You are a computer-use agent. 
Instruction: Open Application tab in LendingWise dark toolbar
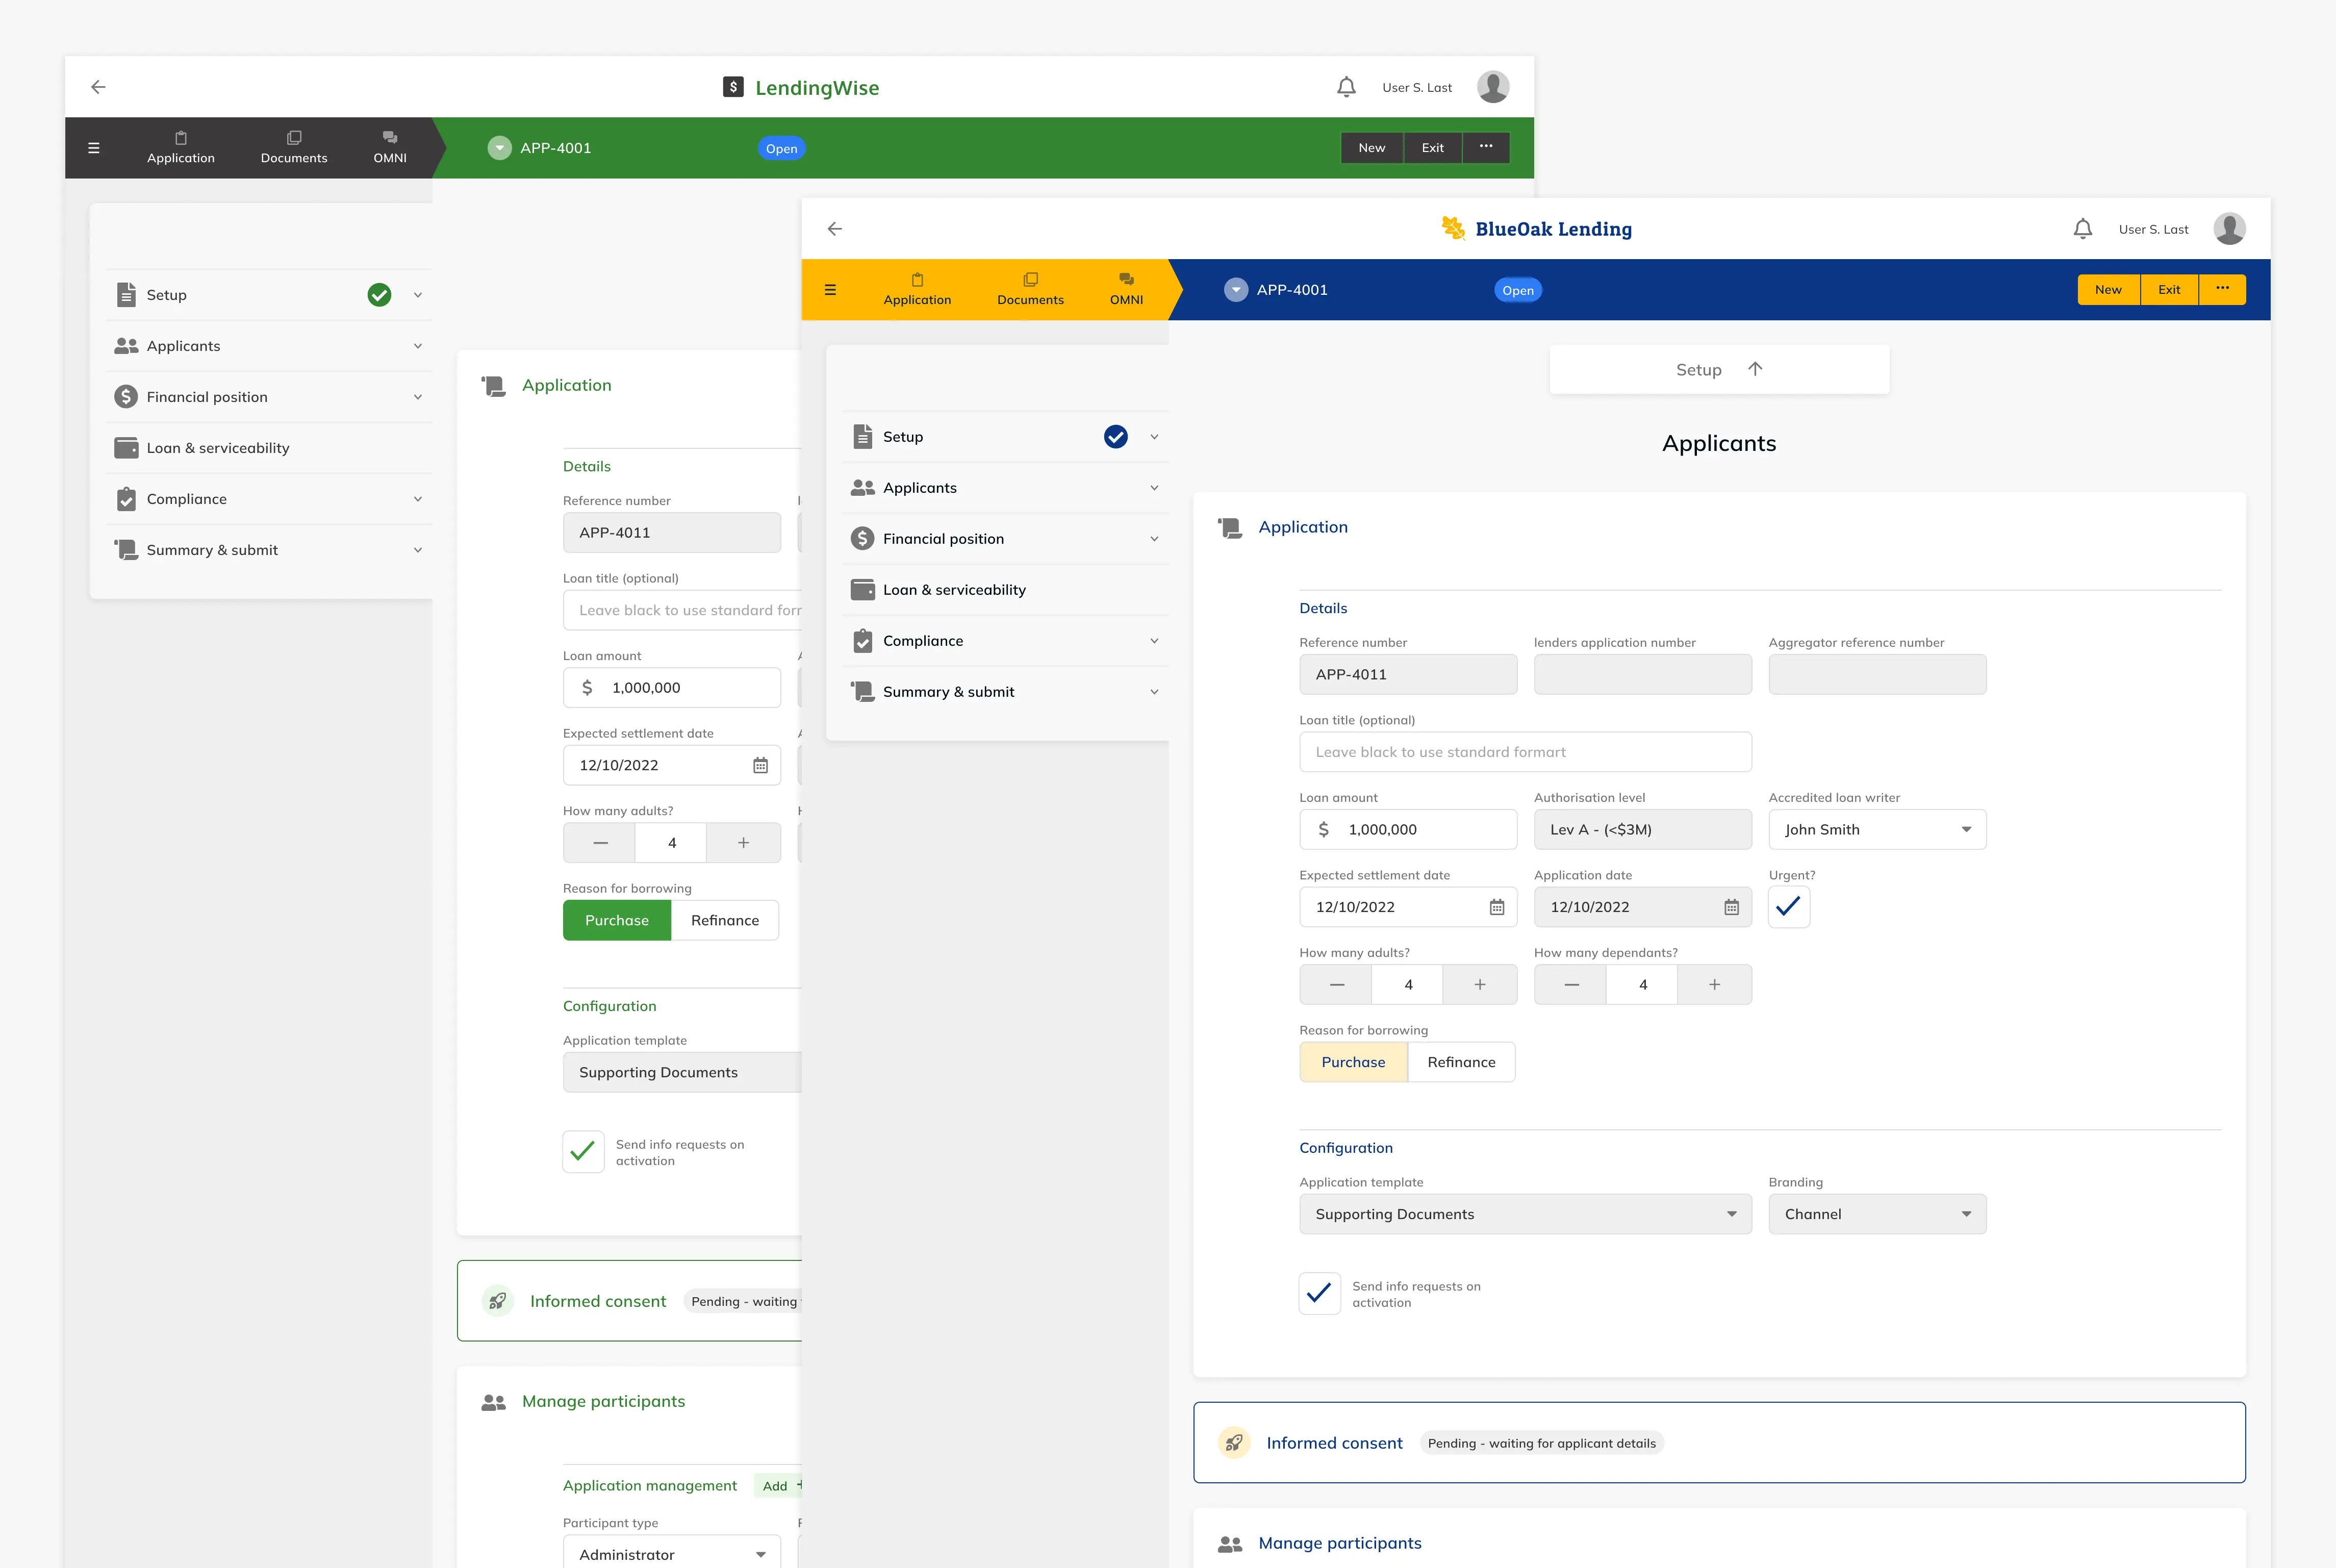tap(181, 148)
